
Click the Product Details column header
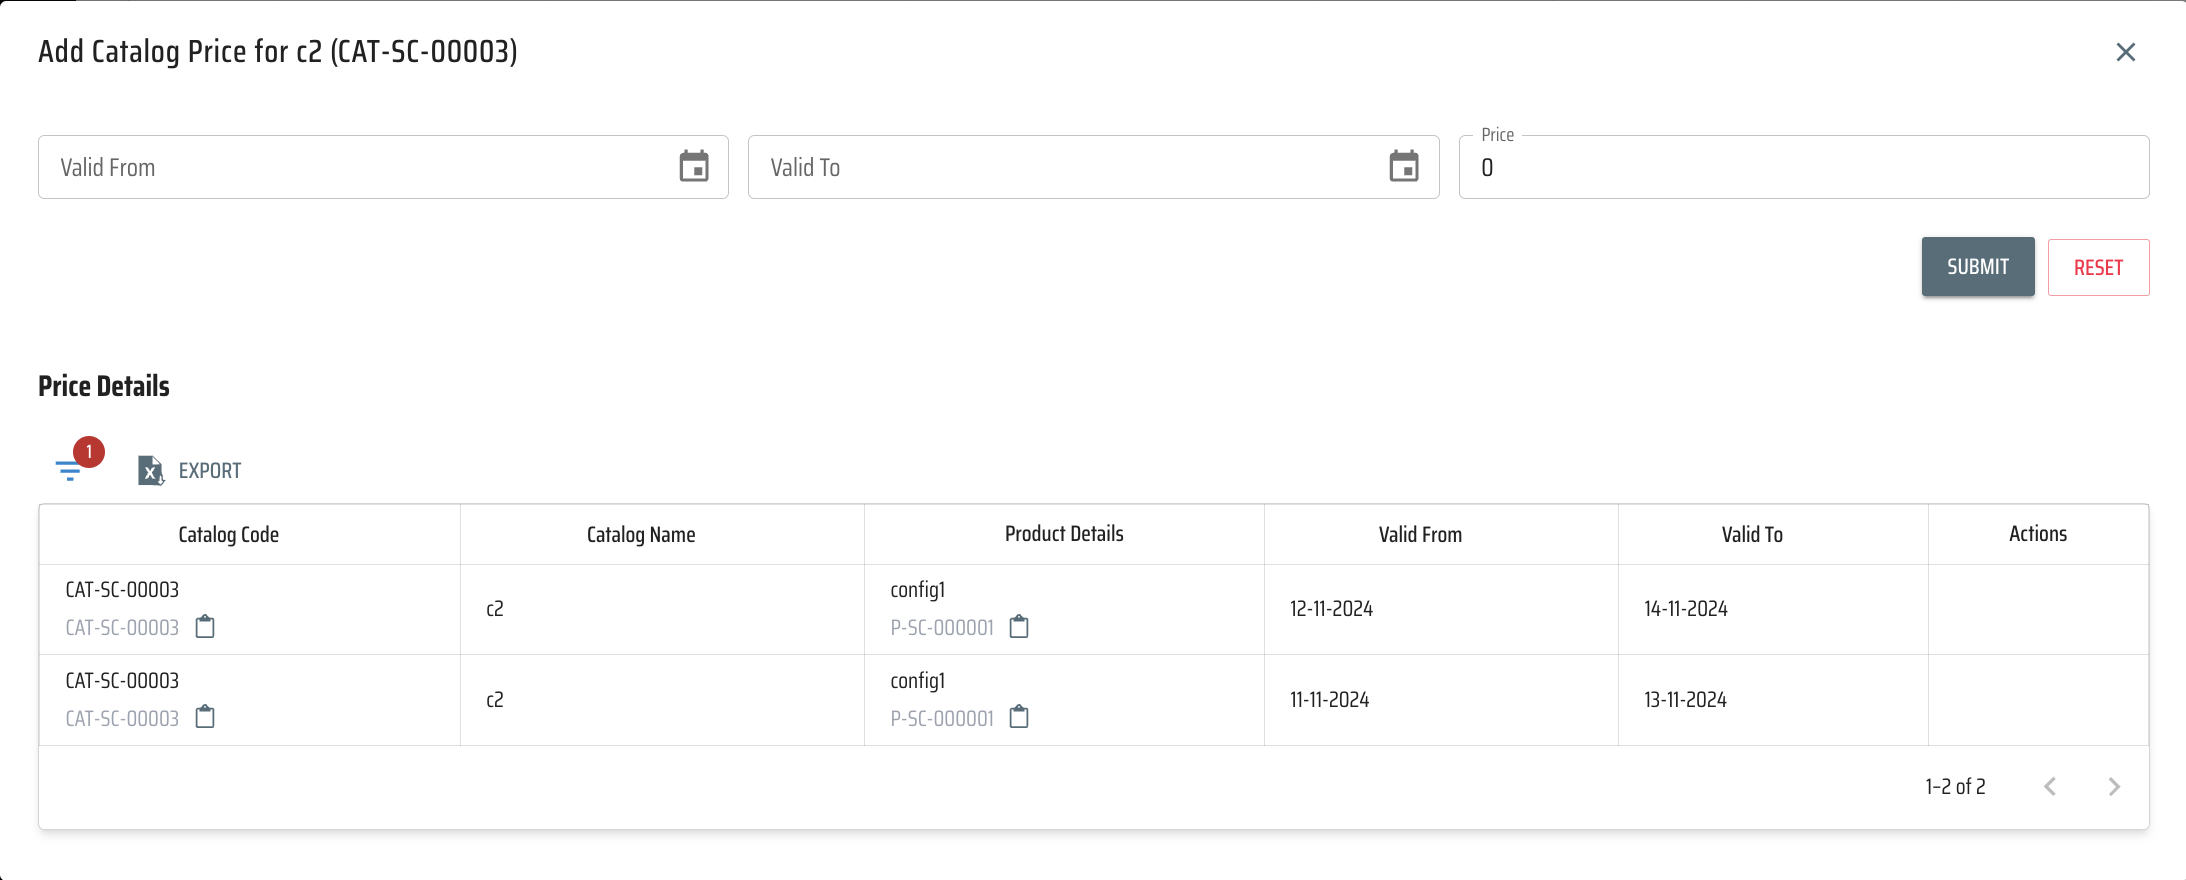click(1064, 534)
